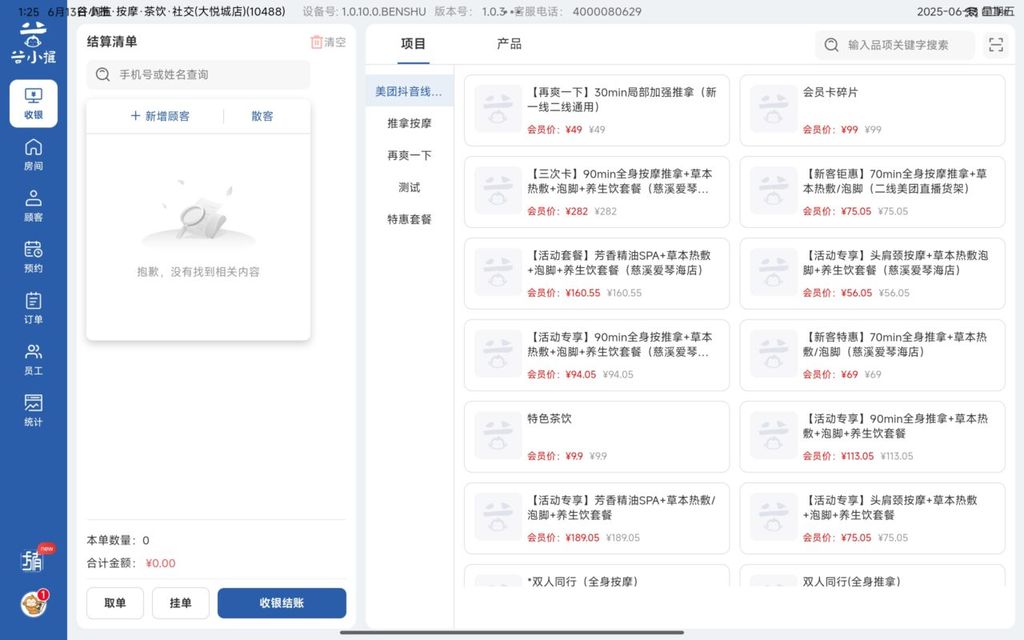
Task: Add 【新客特惠】70min全身推拿 ¥69 item
Action: tap(872, 355)
